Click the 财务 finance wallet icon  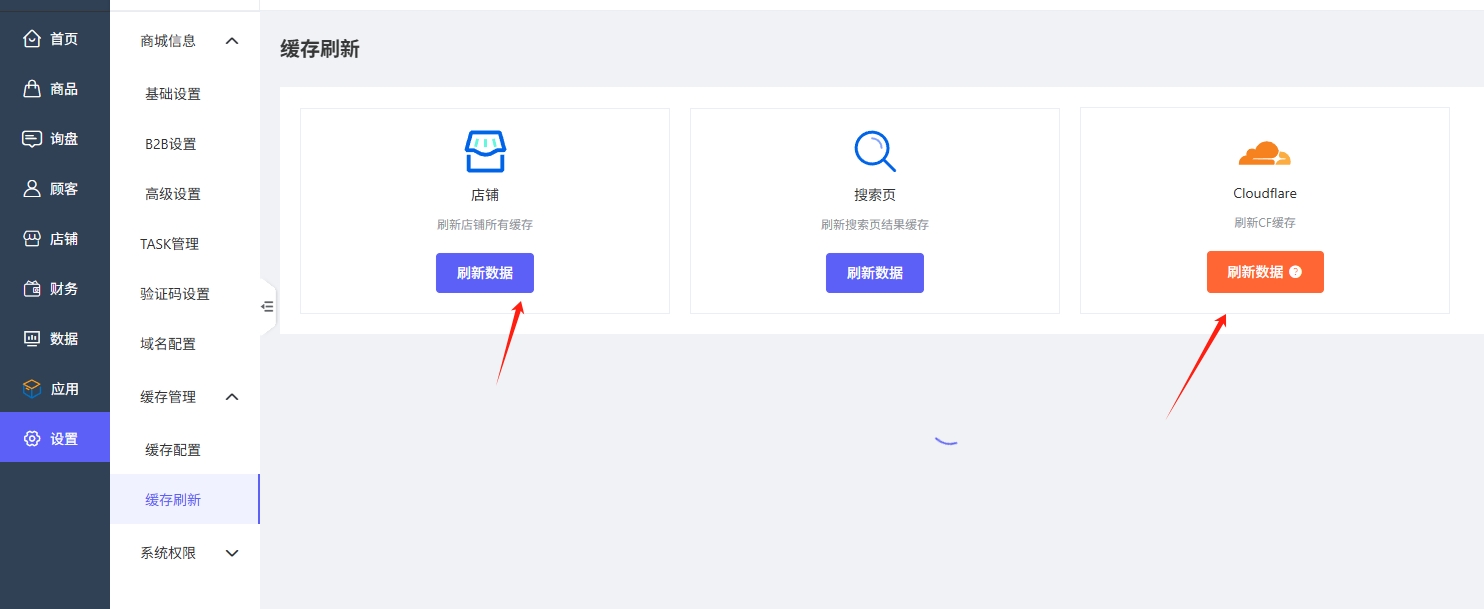[x=32, y=289]
